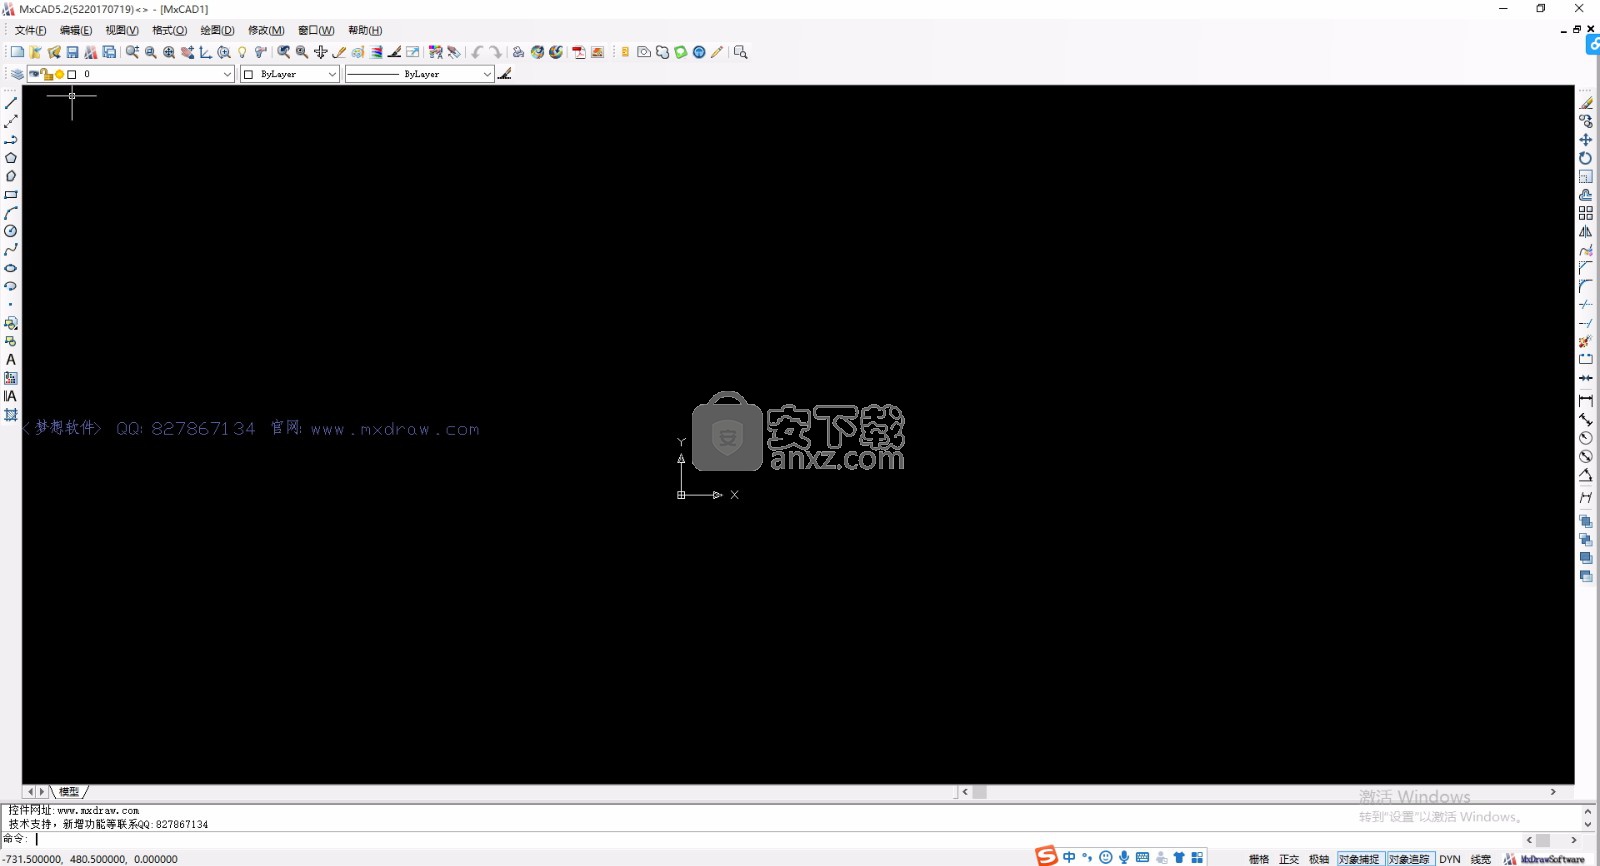Select the Line draw tool
The height and width of the screenshot is (866, 1600).
[x=11, y=103]
